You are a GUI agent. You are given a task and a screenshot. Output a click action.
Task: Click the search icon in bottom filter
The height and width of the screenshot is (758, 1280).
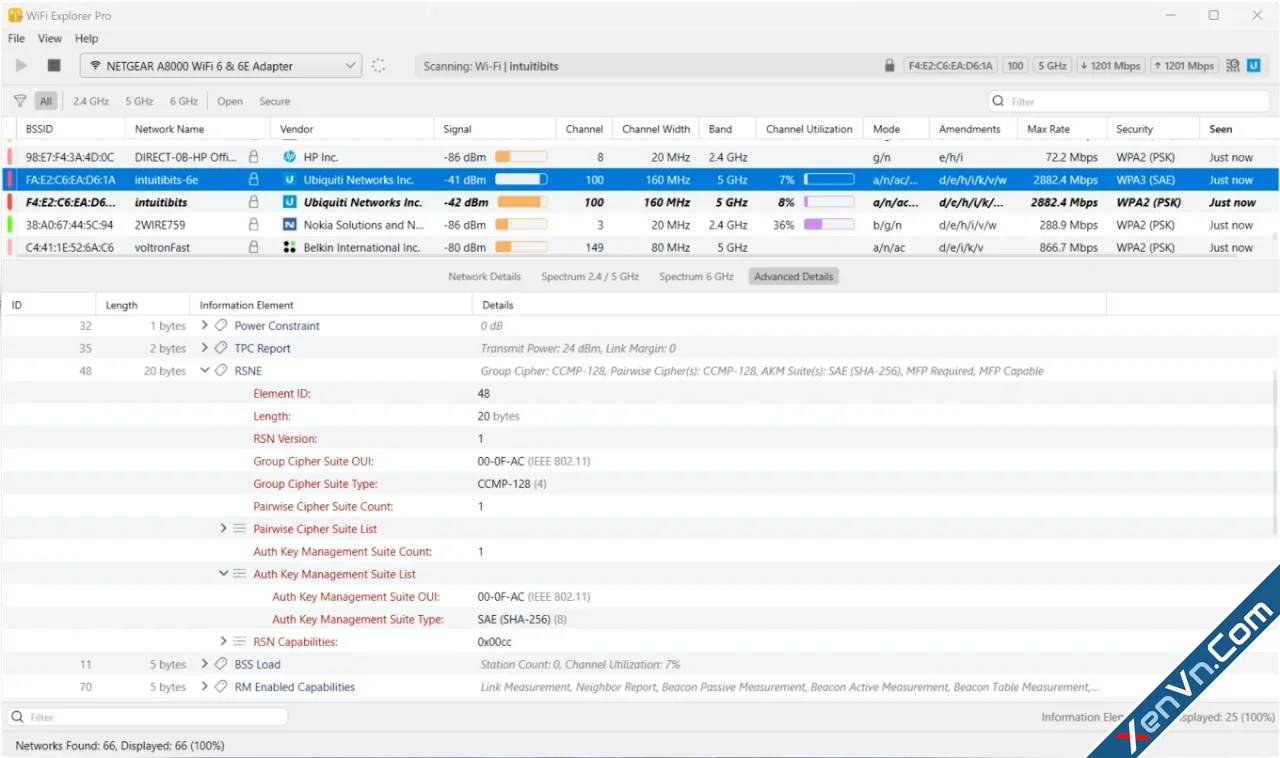[x=18, y=717]
